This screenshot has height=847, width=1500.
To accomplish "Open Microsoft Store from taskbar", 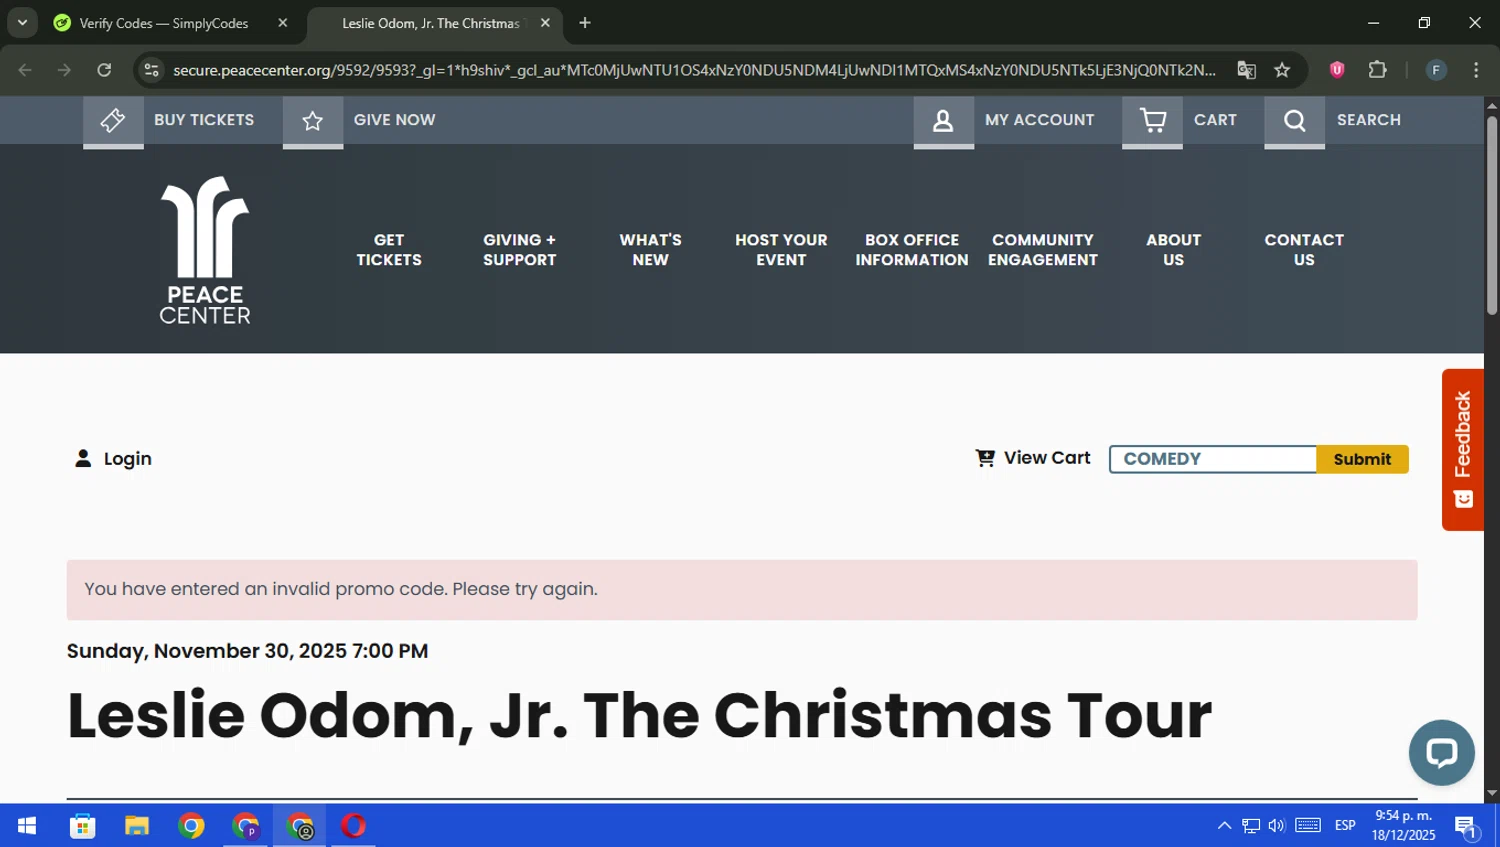I will coord(82,826).
